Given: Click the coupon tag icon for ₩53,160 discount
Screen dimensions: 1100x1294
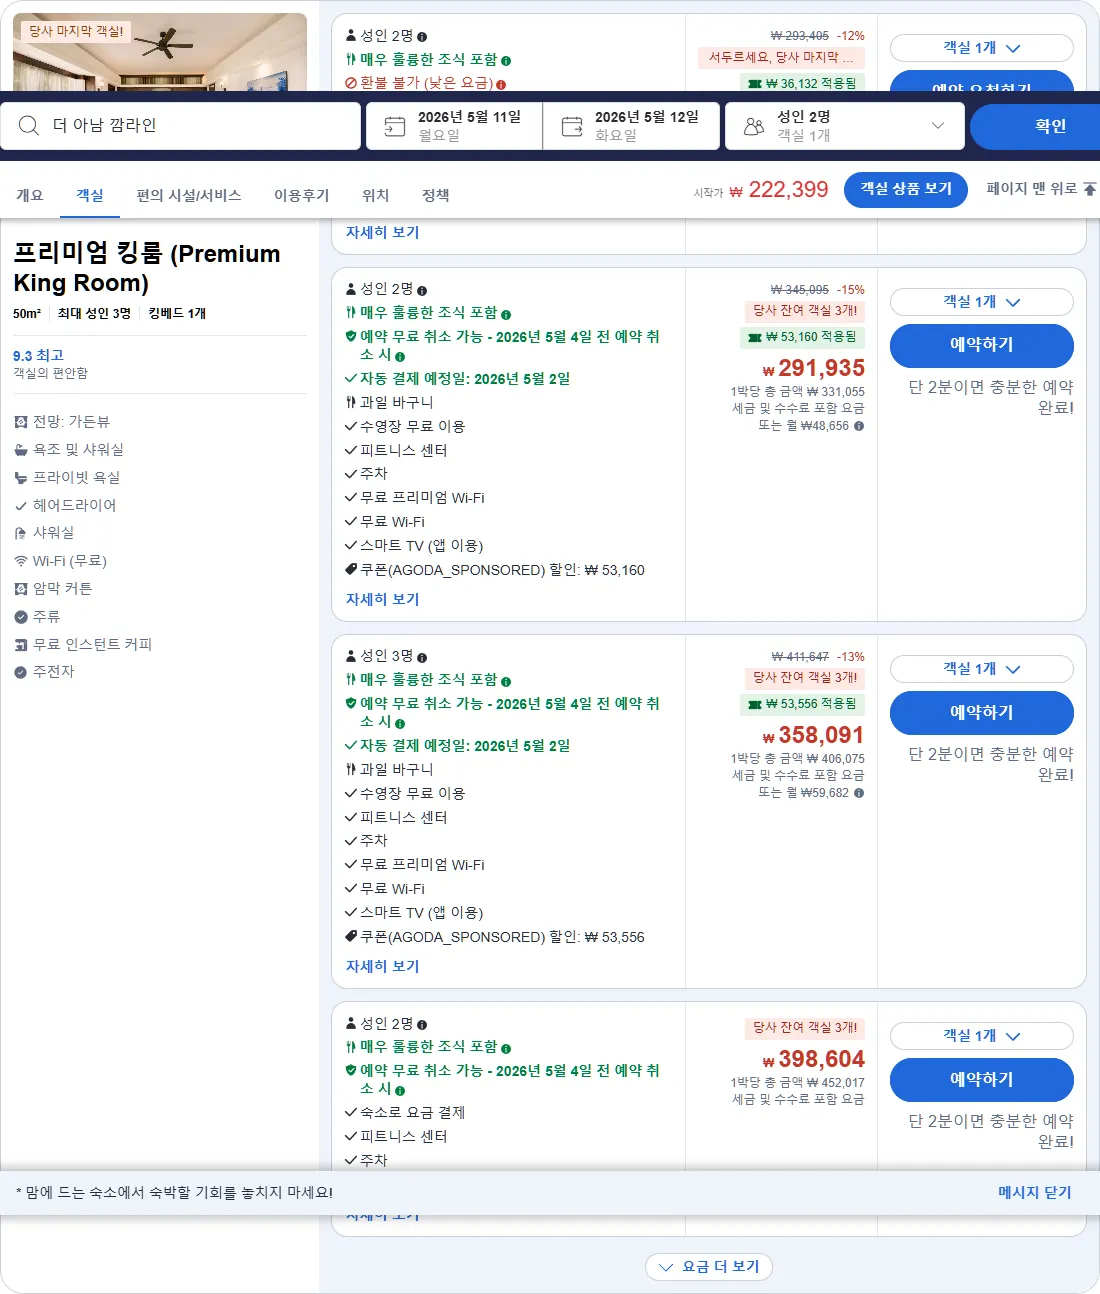Looking at the screenshot, I should (351, 570).
